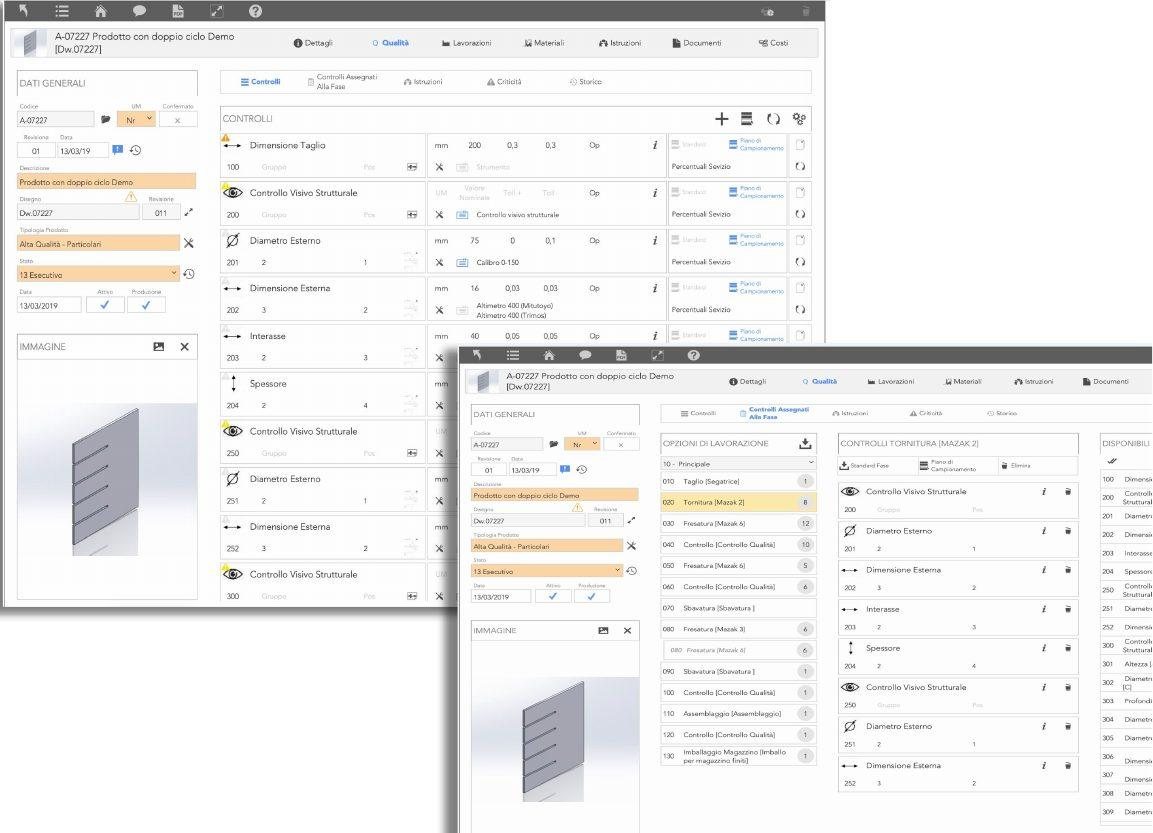Screen dimensions: 1153x833
Task: Click the delete X in Diametro Esterno 201 row
Action: click(x=439, y=262)
